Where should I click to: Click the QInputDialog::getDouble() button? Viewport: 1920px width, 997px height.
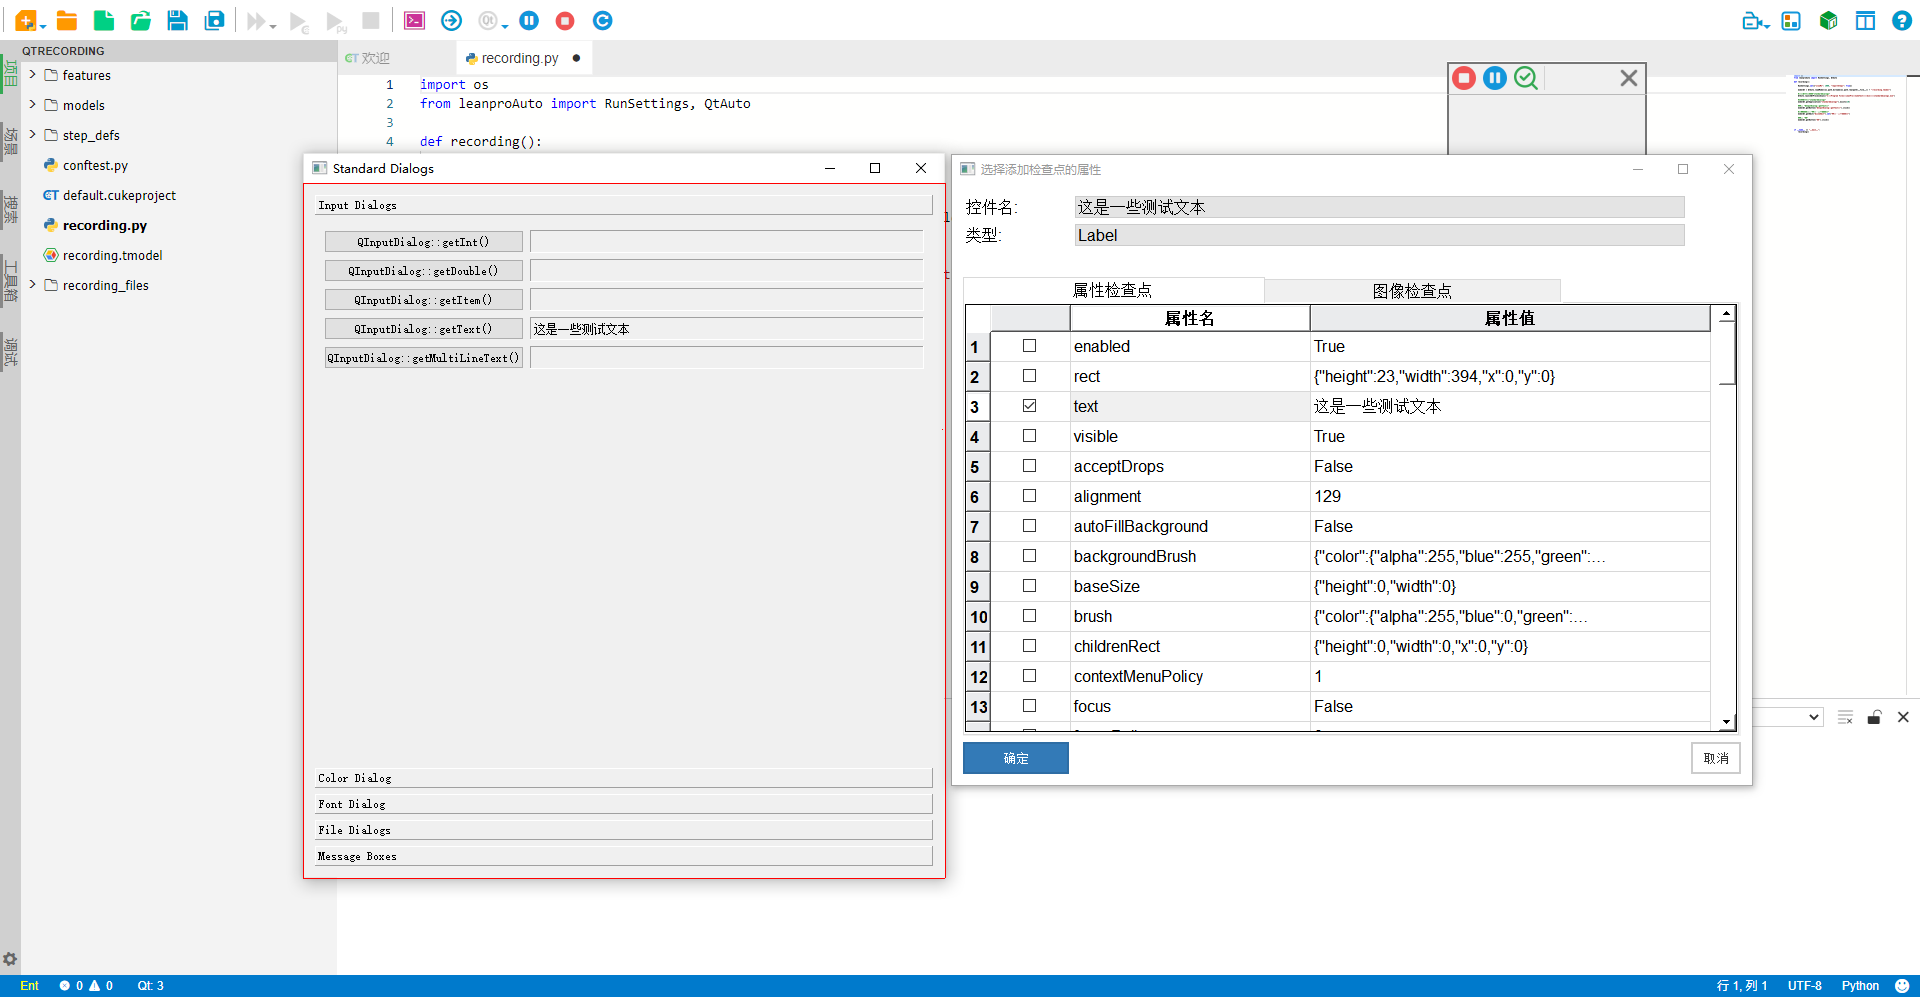424,271
